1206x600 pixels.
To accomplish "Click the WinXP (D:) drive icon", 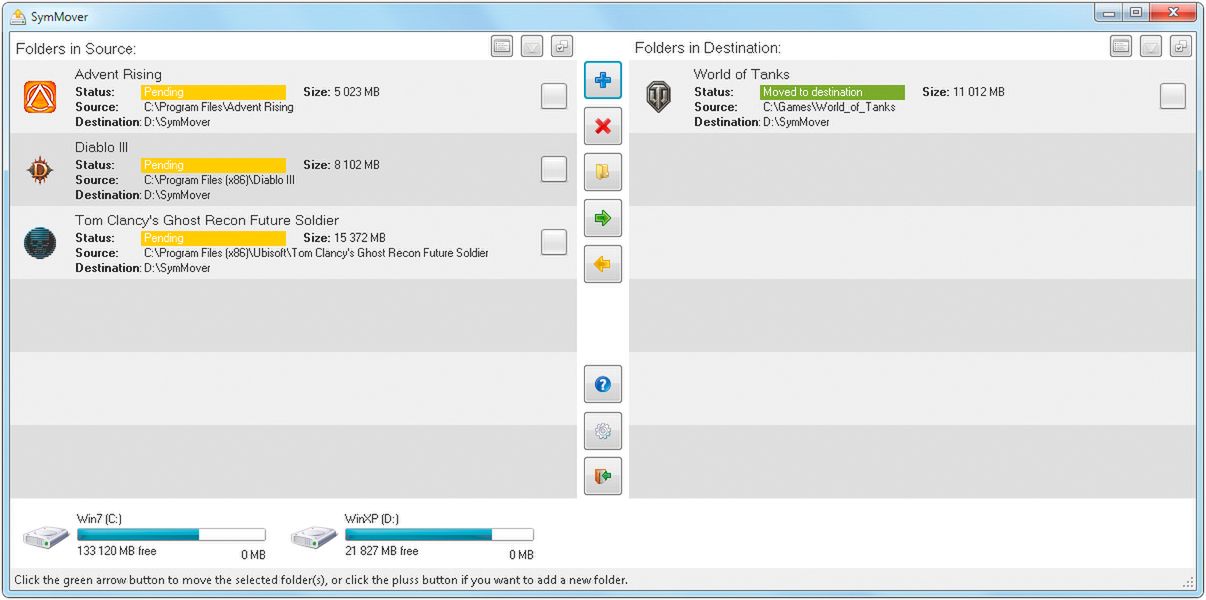I will [314, 538].
